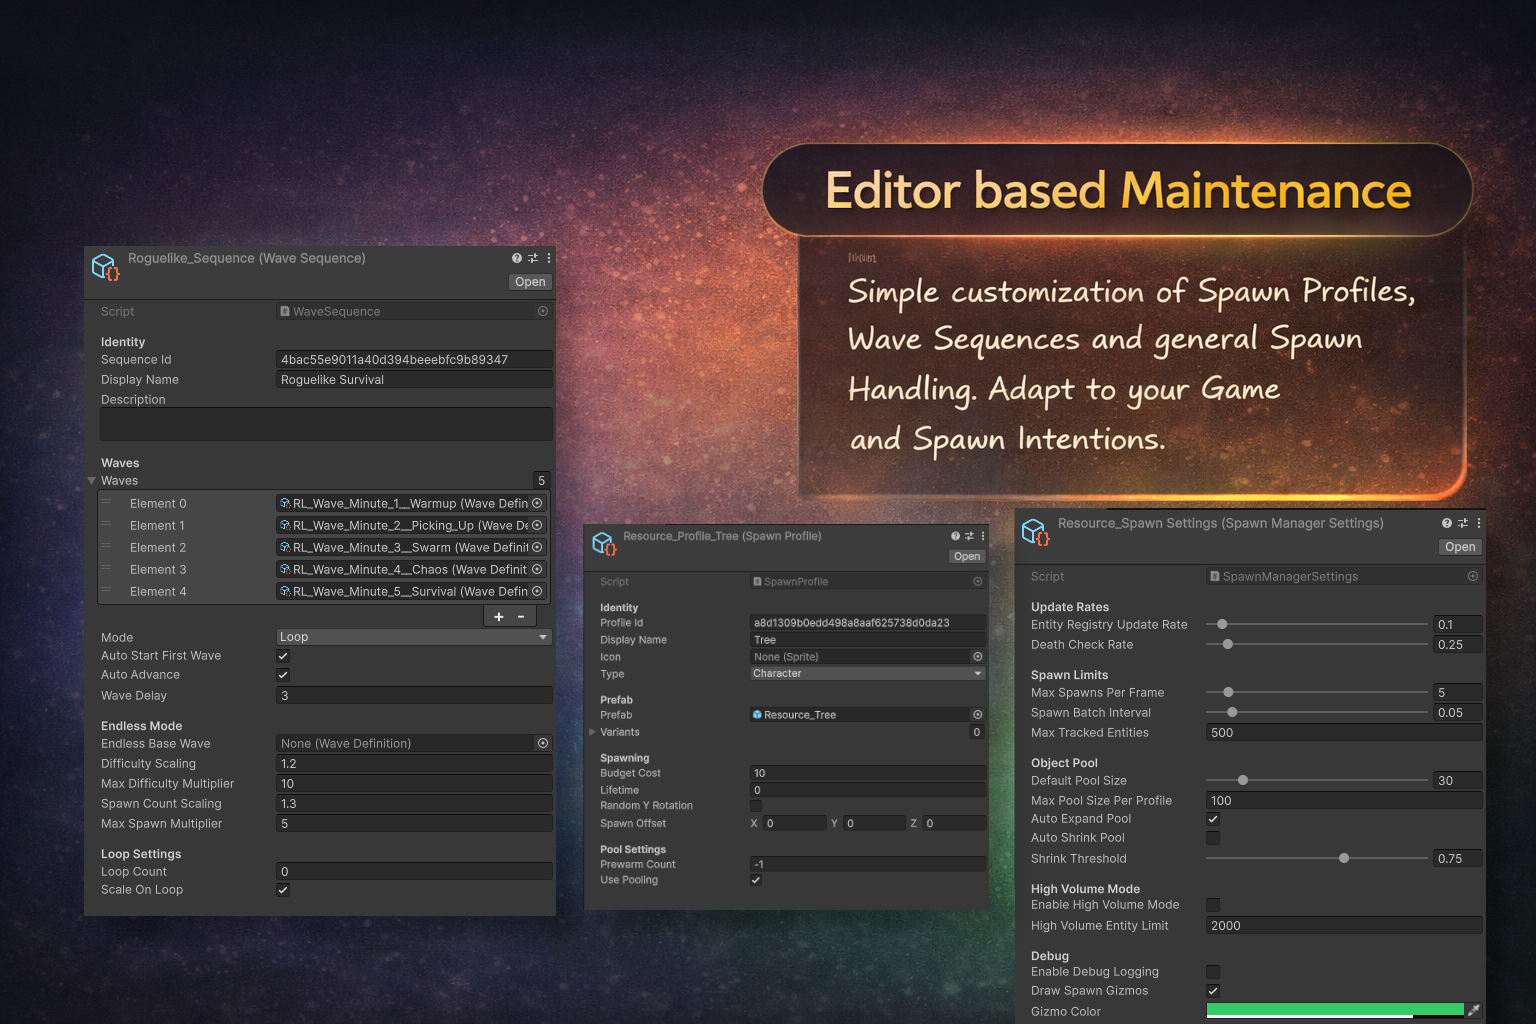
Task: Click the Shrink Threshold slider handle
Action: coord(1344,858)
